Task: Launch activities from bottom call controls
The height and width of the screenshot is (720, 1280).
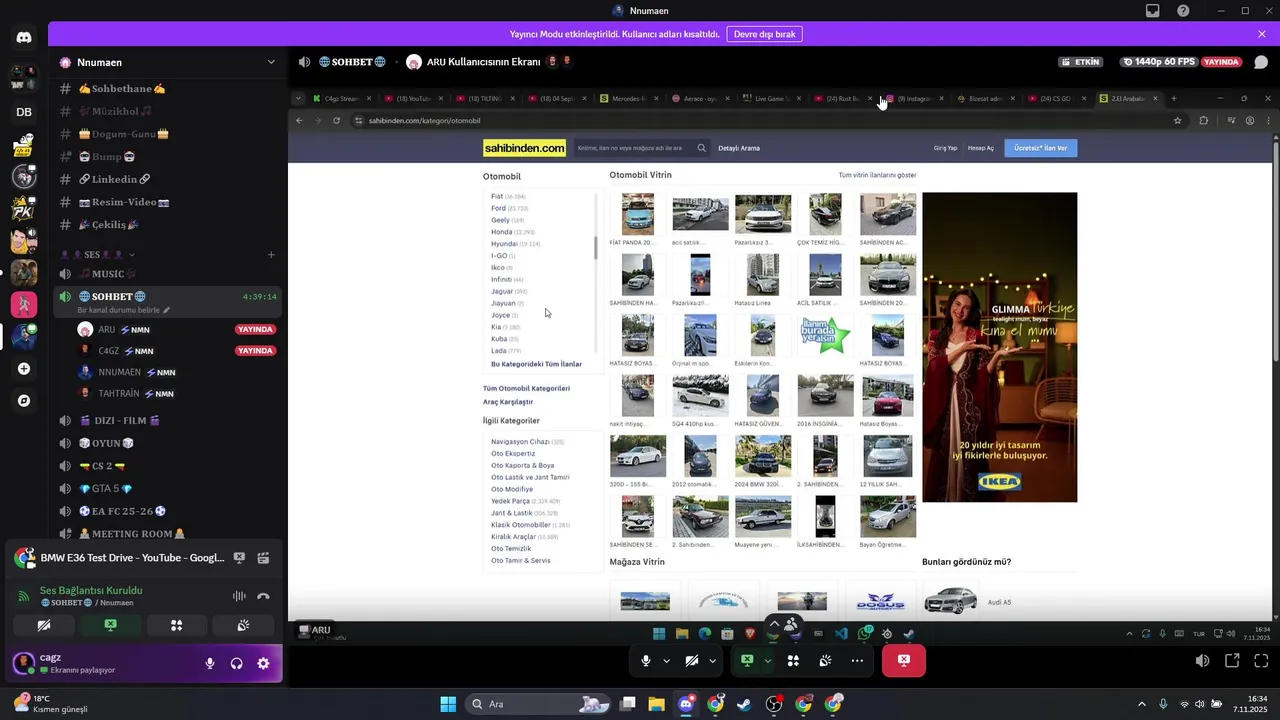Action: [x=793, y=661]
